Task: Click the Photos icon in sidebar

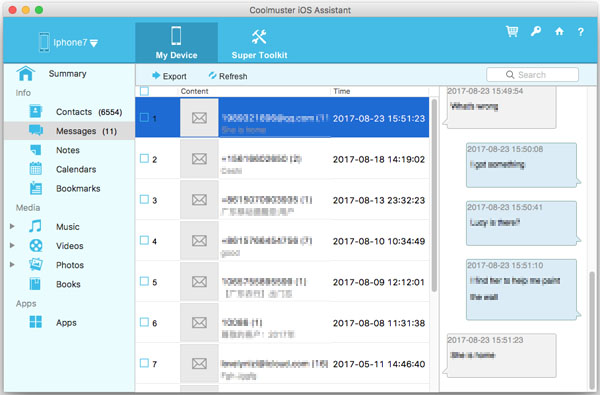Action: [36, 264]
